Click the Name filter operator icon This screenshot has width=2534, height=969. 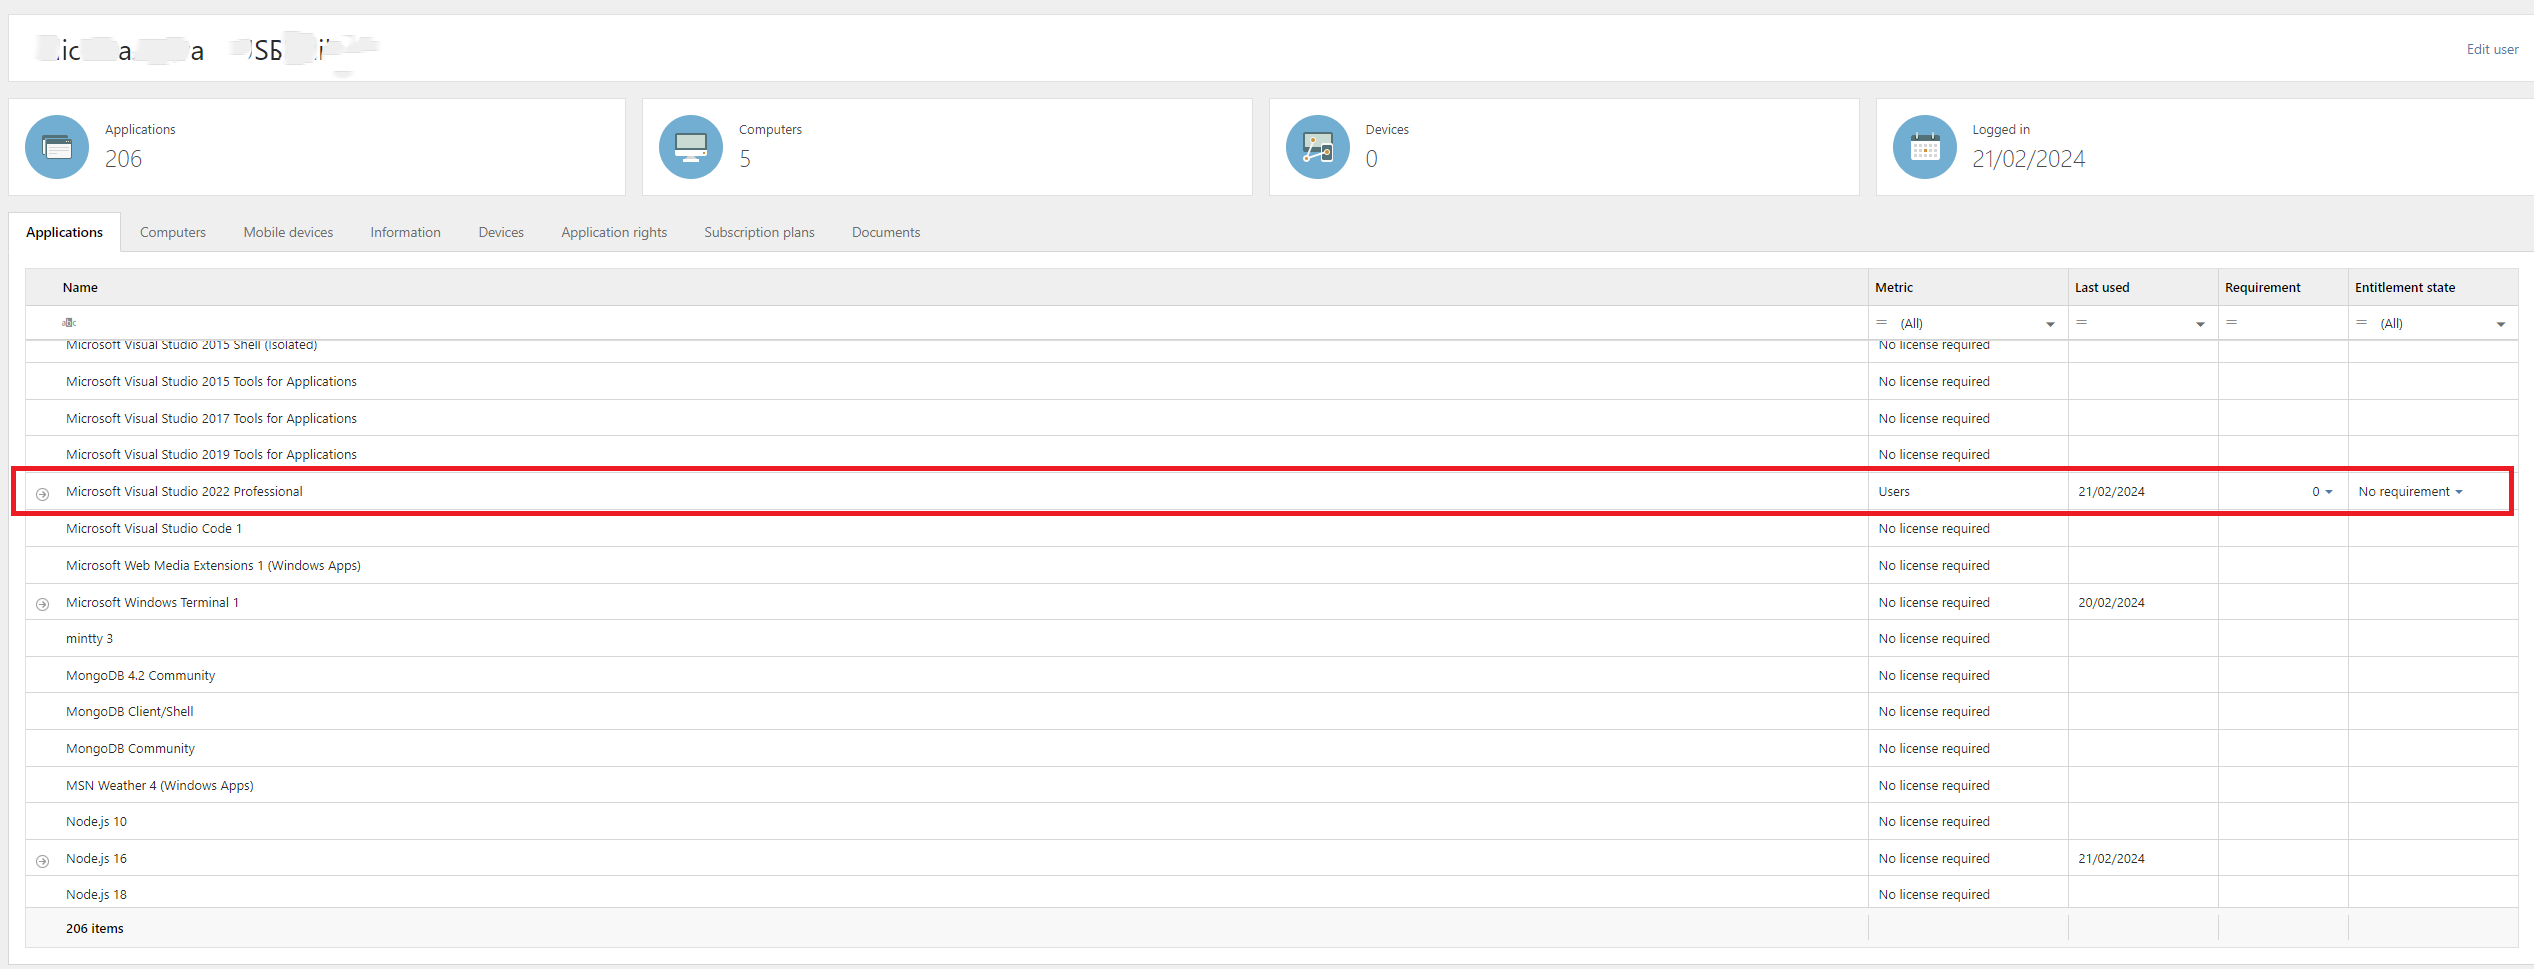tap(69, 323)
